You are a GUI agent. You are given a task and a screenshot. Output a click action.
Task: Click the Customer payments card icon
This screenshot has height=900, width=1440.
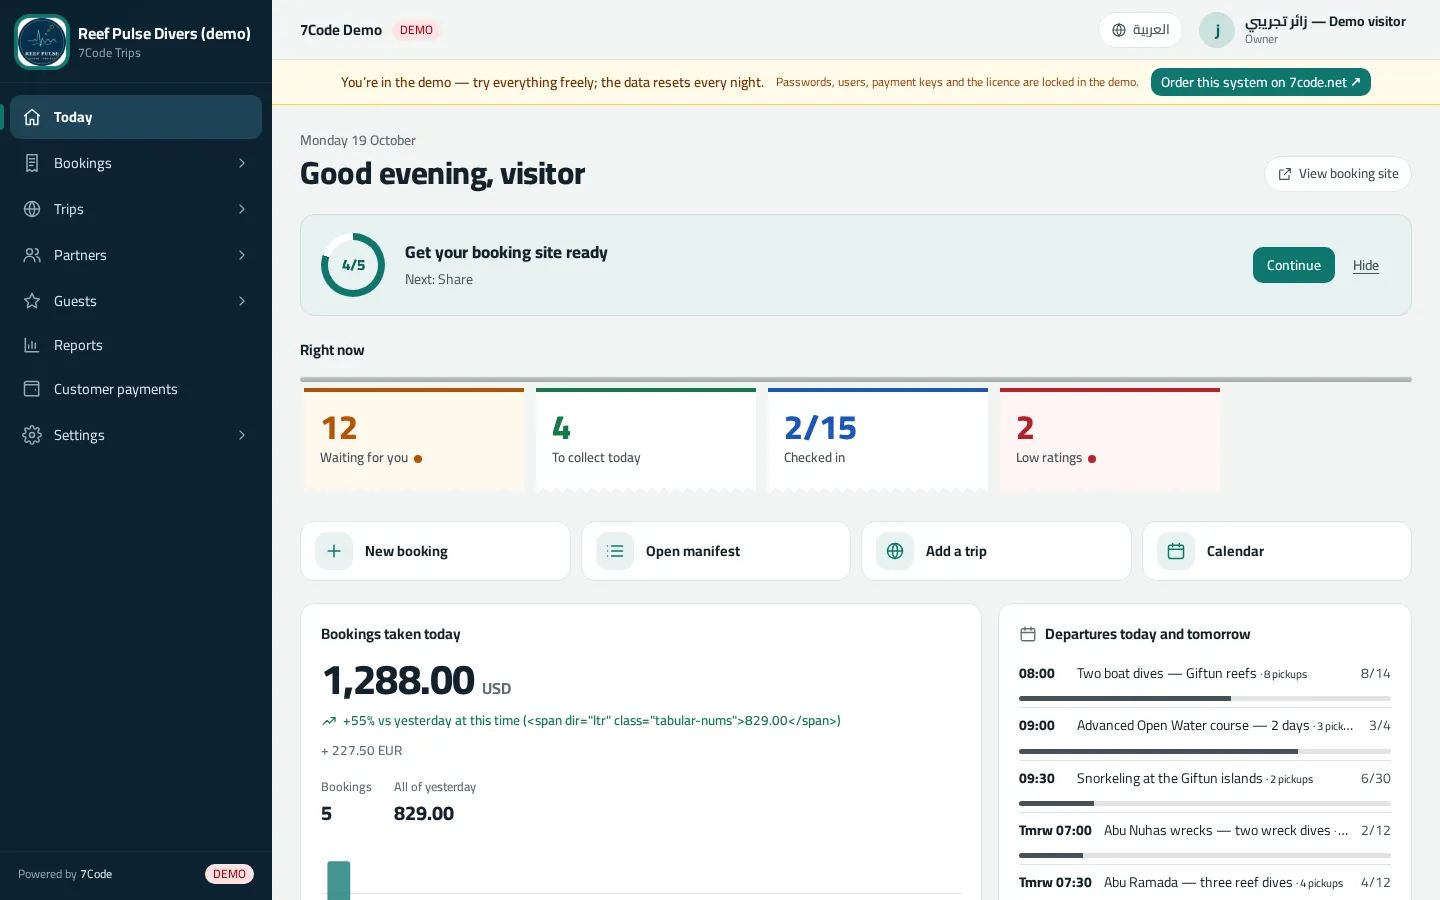click(x=32, y=389)
